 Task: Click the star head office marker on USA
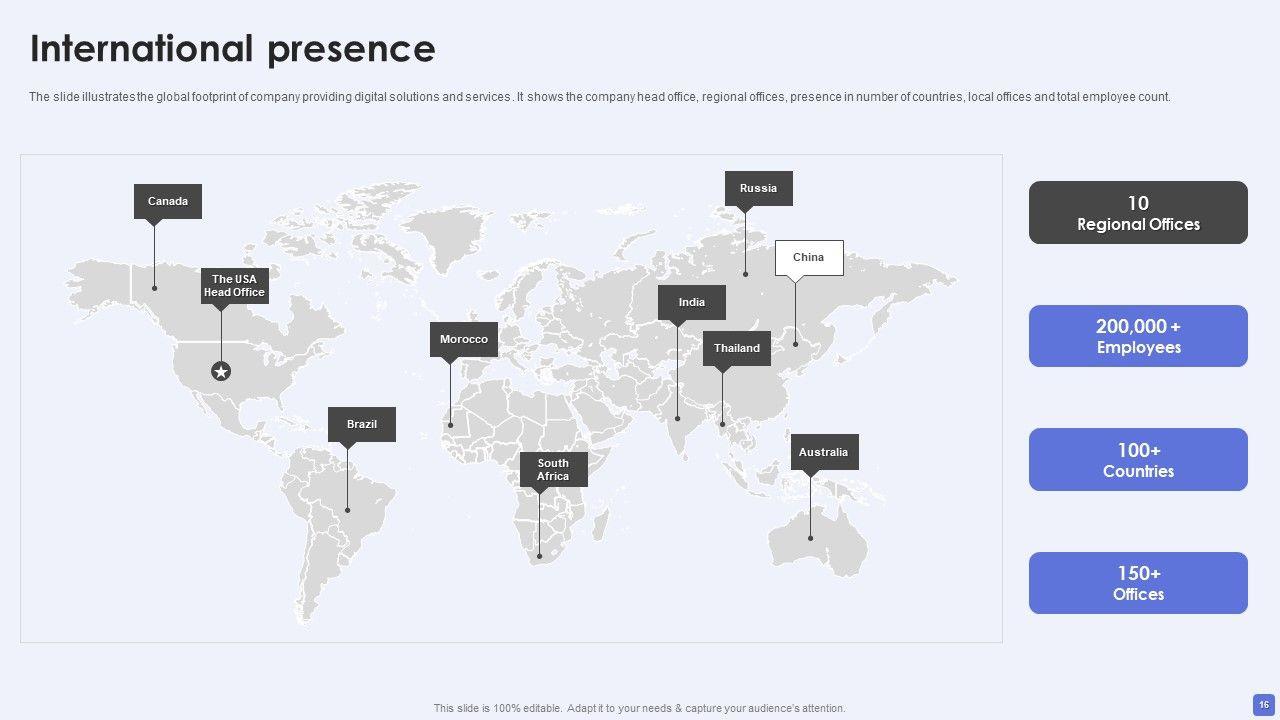[x=221, y=372]
